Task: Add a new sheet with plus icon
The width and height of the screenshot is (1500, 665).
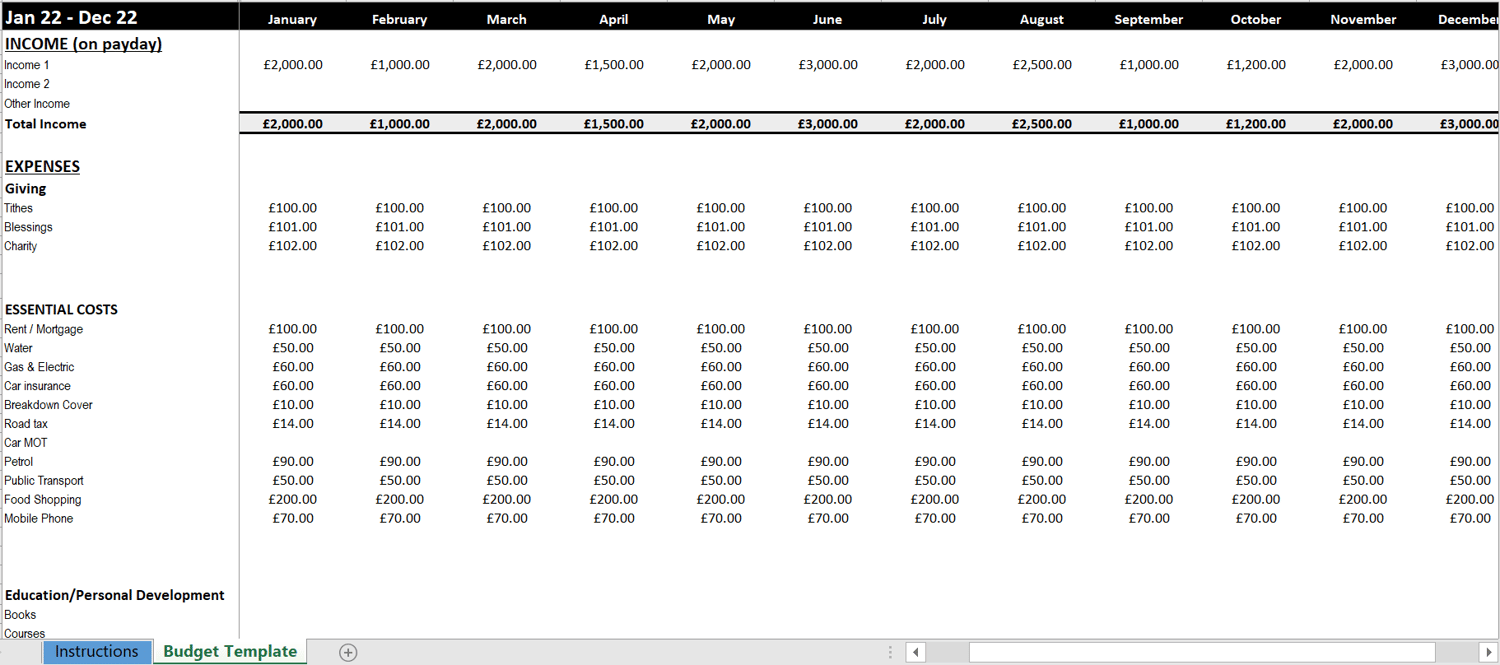Action: click(x=348, y=652)
